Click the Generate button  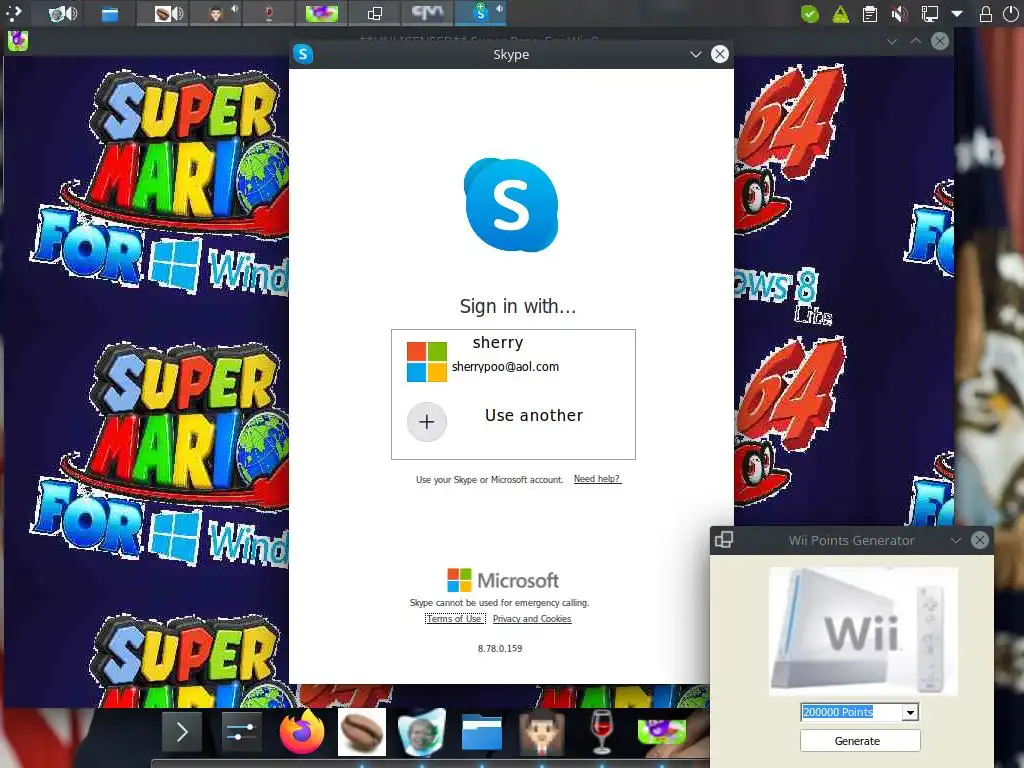[860, 741]
